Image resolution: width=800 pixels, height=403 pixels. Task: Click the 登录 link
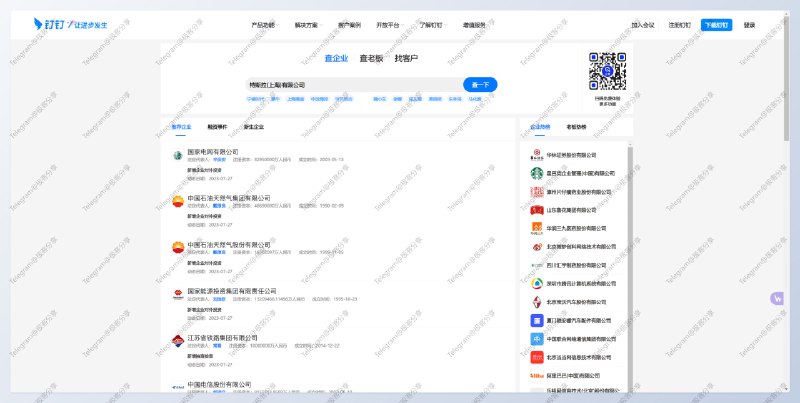[749, 25]
